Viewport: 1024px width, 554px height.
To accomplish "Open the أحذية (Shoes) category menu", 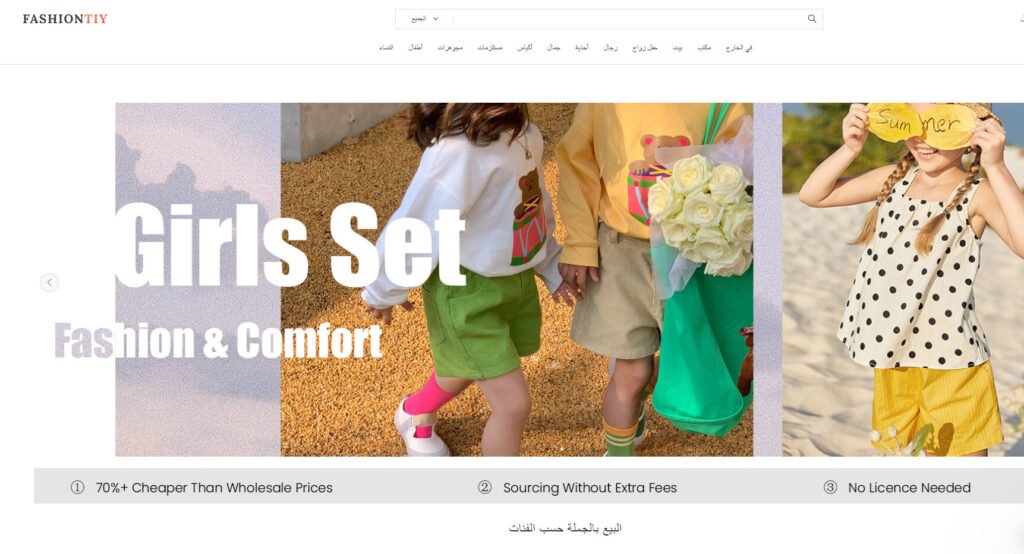I will tap(582, 48).
